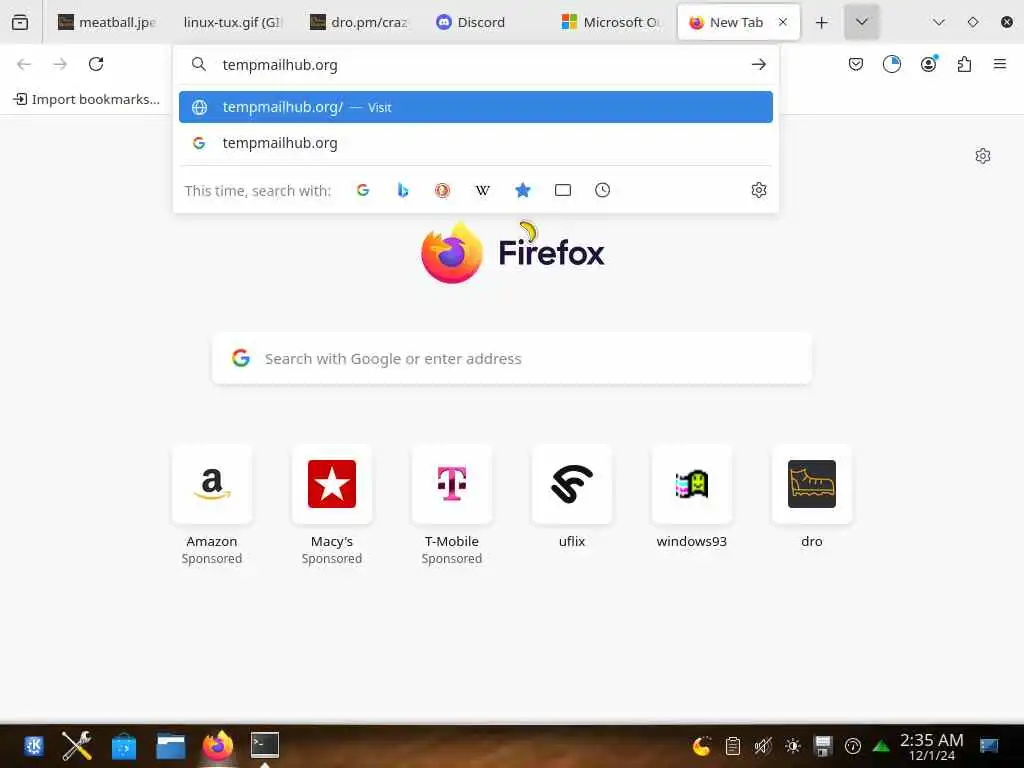The height and width of the screenshot is (768, 1024).
Task: Toggle the muted volume tray icon
Action: coord(762,745)
